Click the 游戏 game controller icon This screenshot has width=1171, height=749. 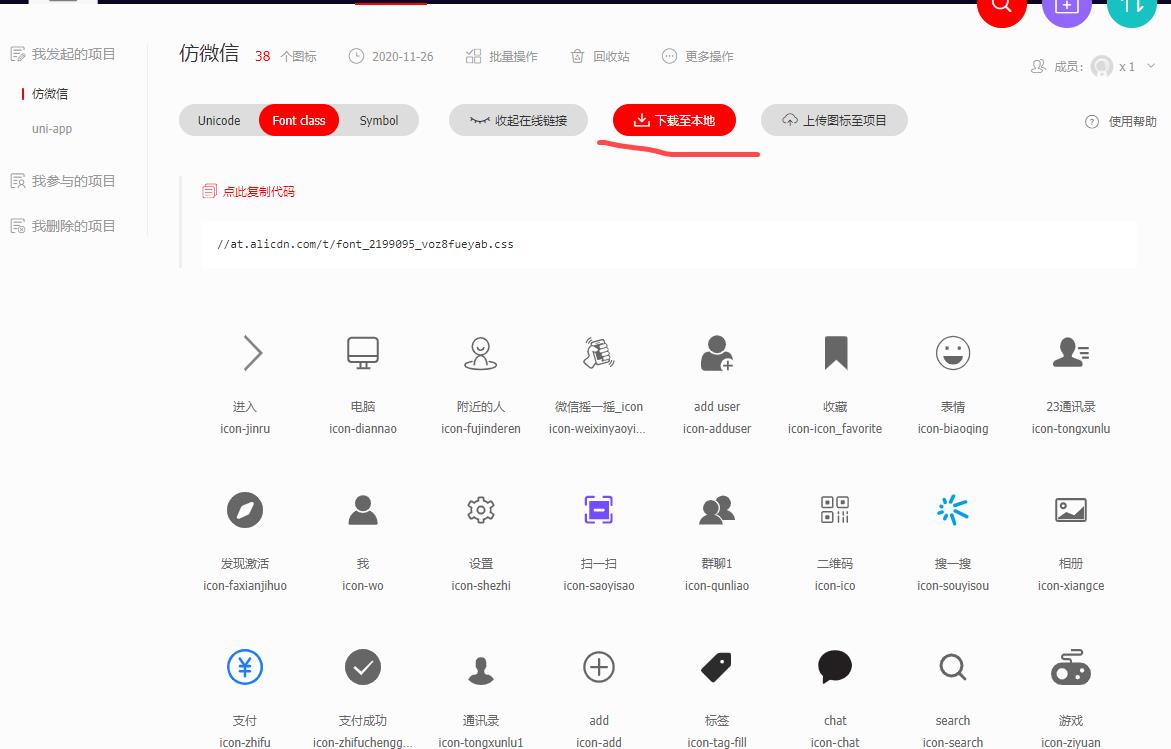pyautogui.click(x=1070, y=667)
